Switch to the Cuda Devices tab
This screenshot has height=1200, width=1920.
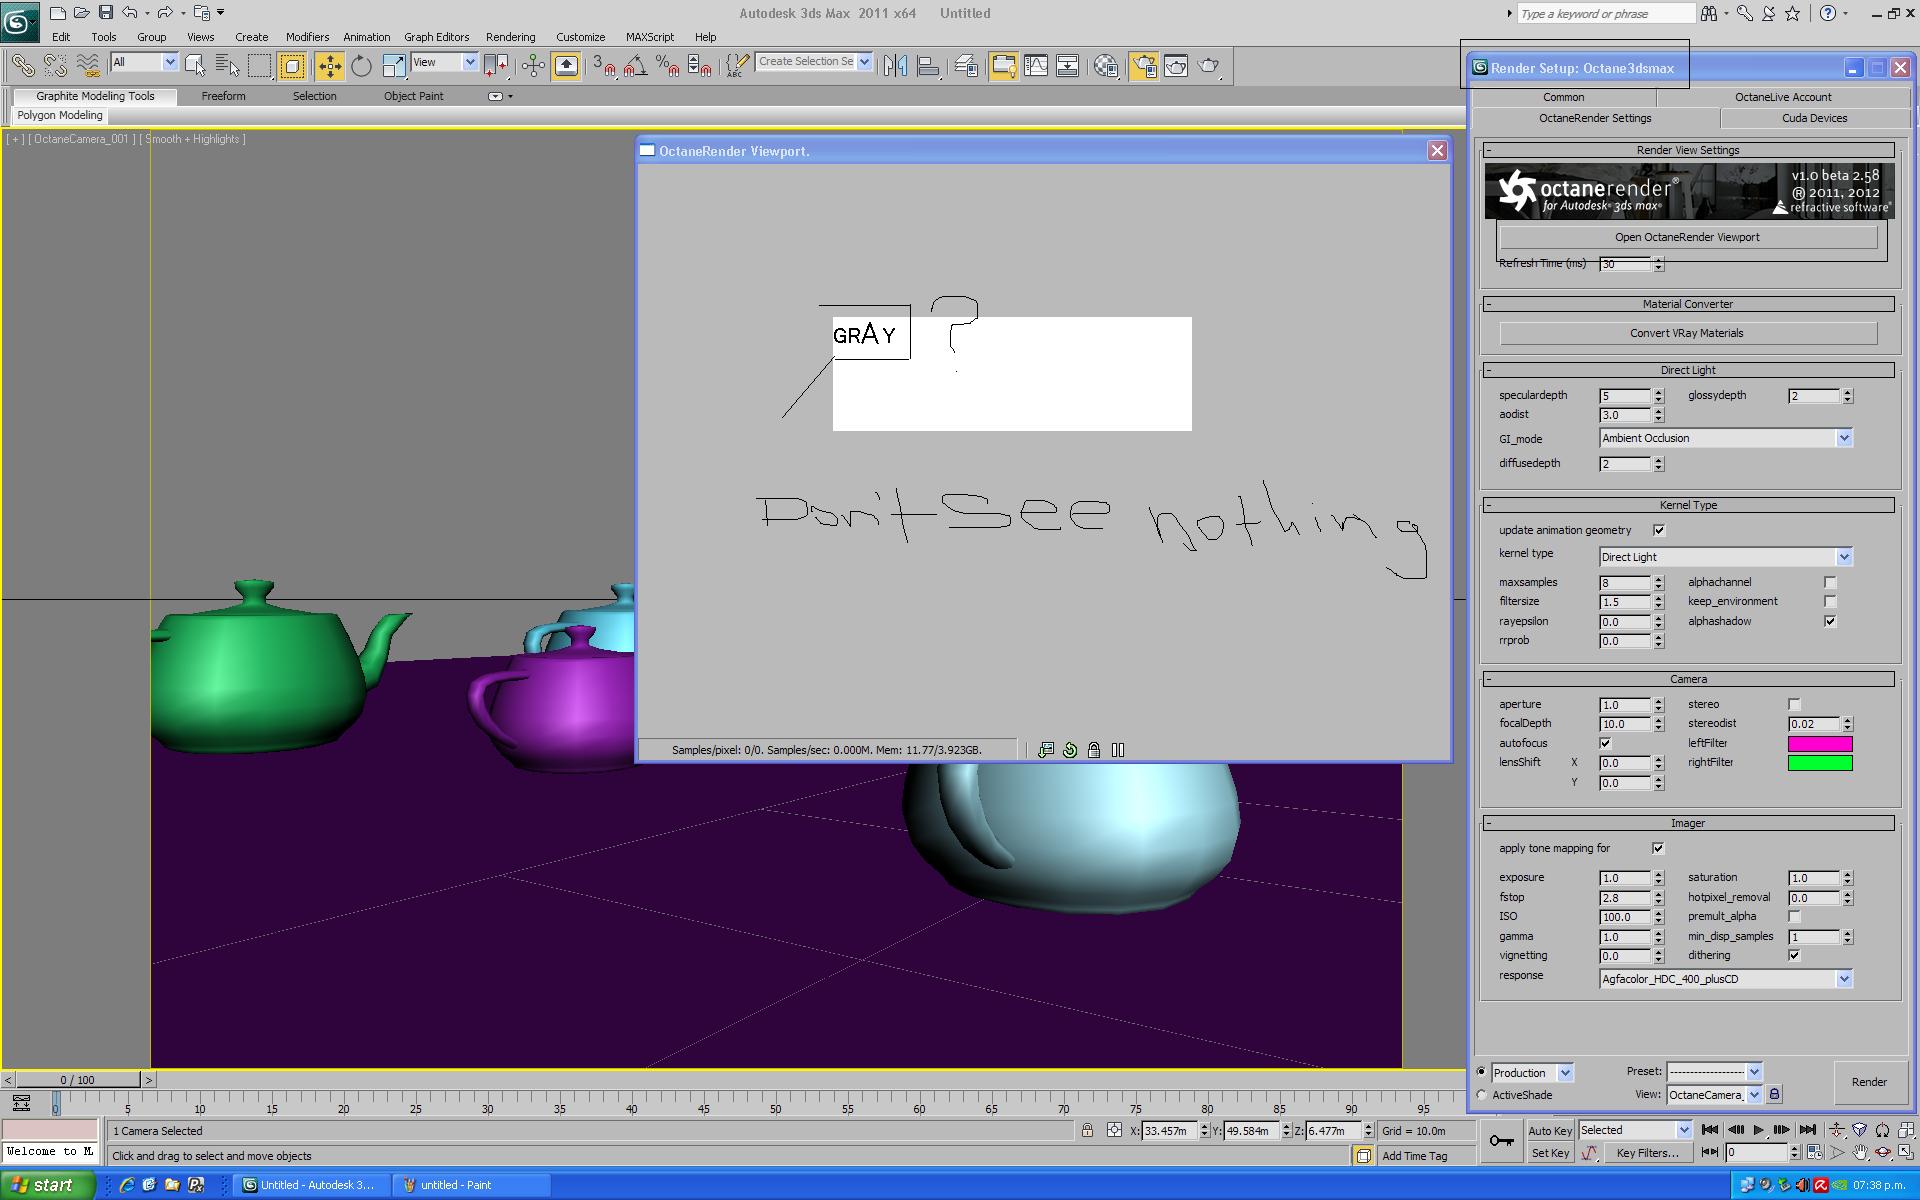point(1814,118)
